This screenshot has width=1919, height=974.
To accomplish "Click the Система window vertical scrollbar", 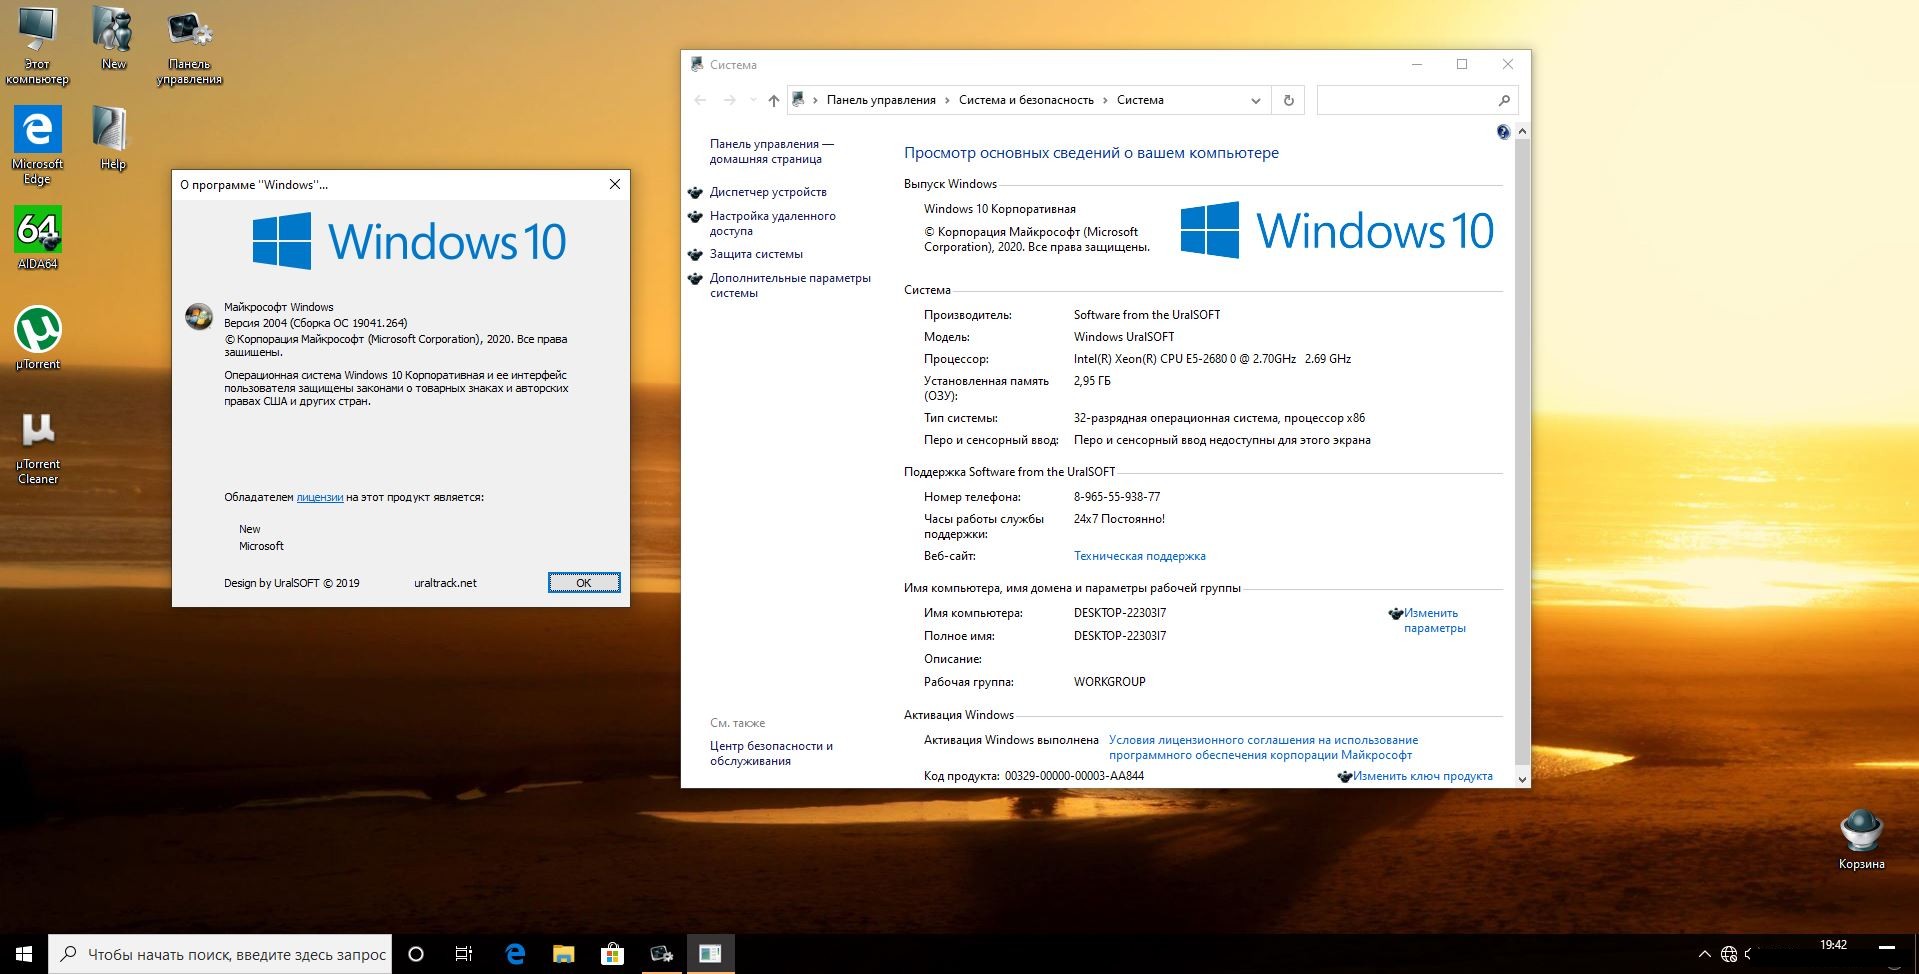I will (1522, 450).
